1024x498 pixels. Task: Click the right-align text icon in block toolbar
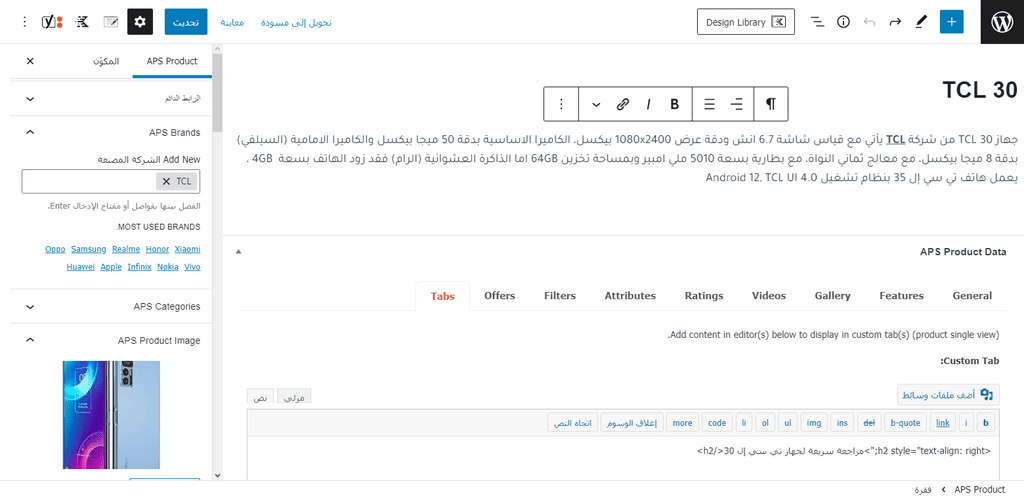click(737, 104)
